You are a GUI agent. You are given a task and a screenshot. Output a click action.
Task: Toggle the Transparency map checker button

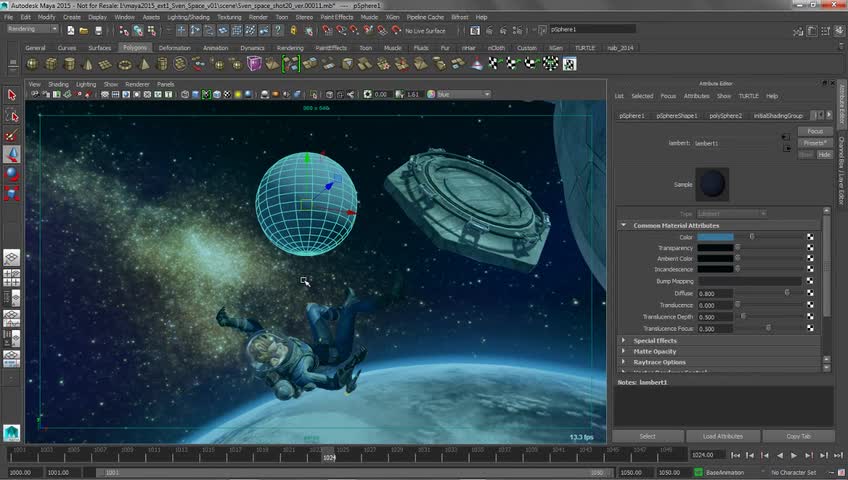(810, 248)
